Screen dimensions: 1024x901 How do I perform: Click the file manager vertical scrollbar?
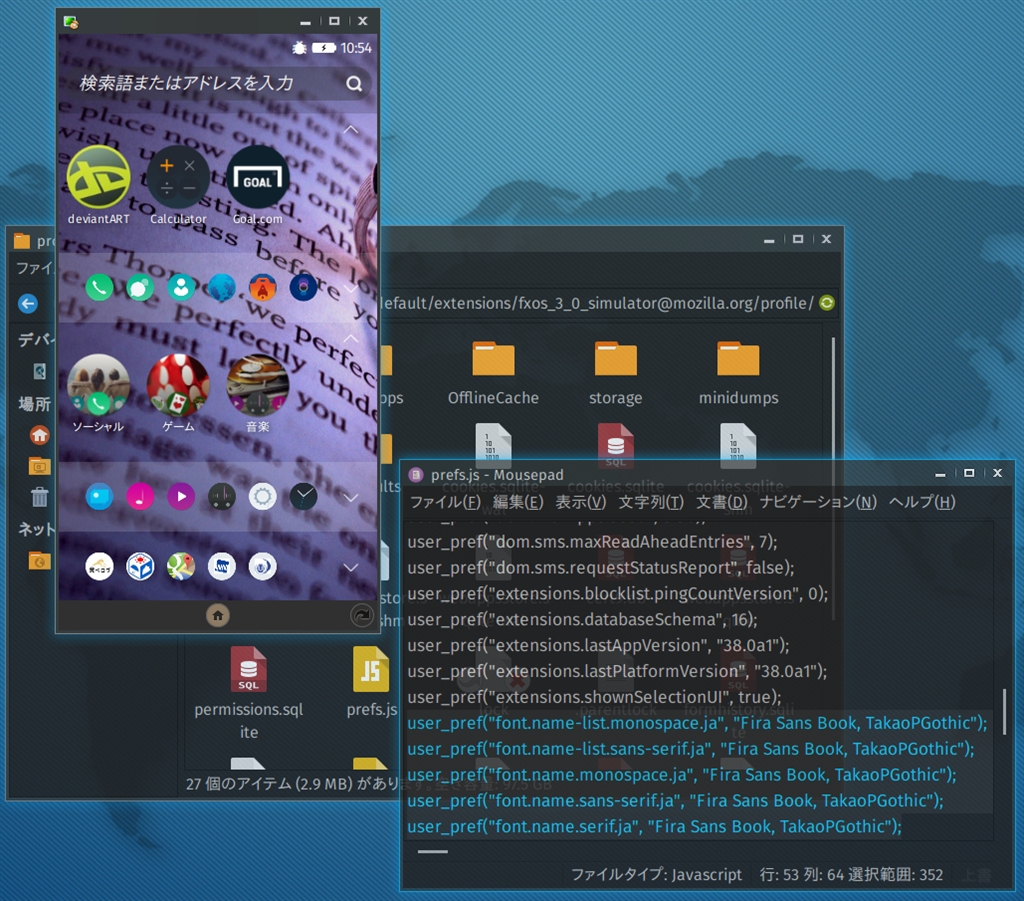tap(833, 479)
